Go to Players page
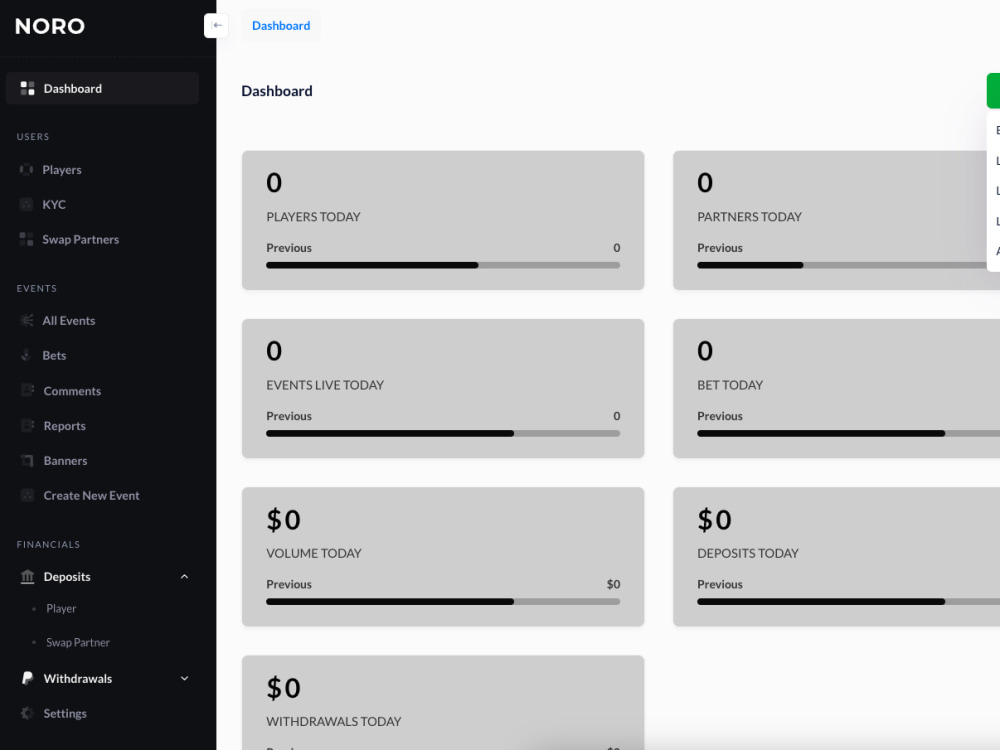 62,170
